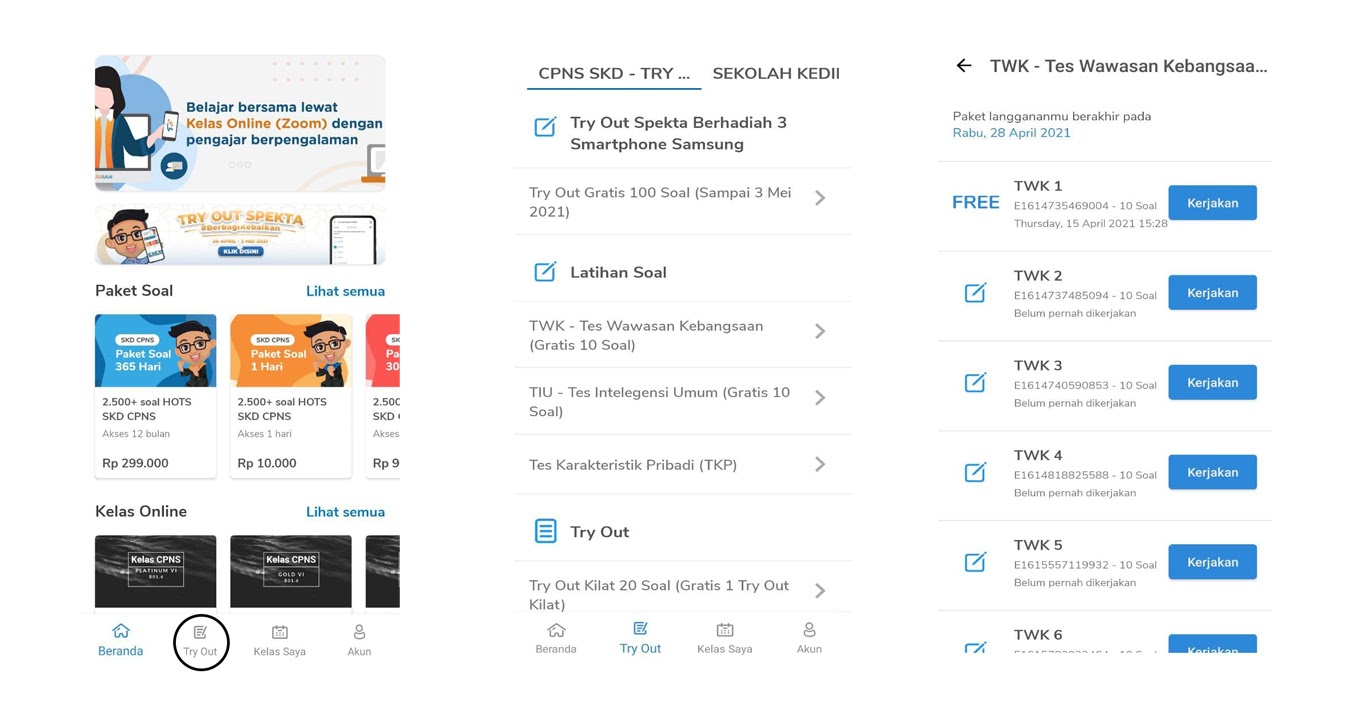
Task: Expand Tes Karakteristik Pribadi (TKP) chevron
Action: (x=820, y=464)
